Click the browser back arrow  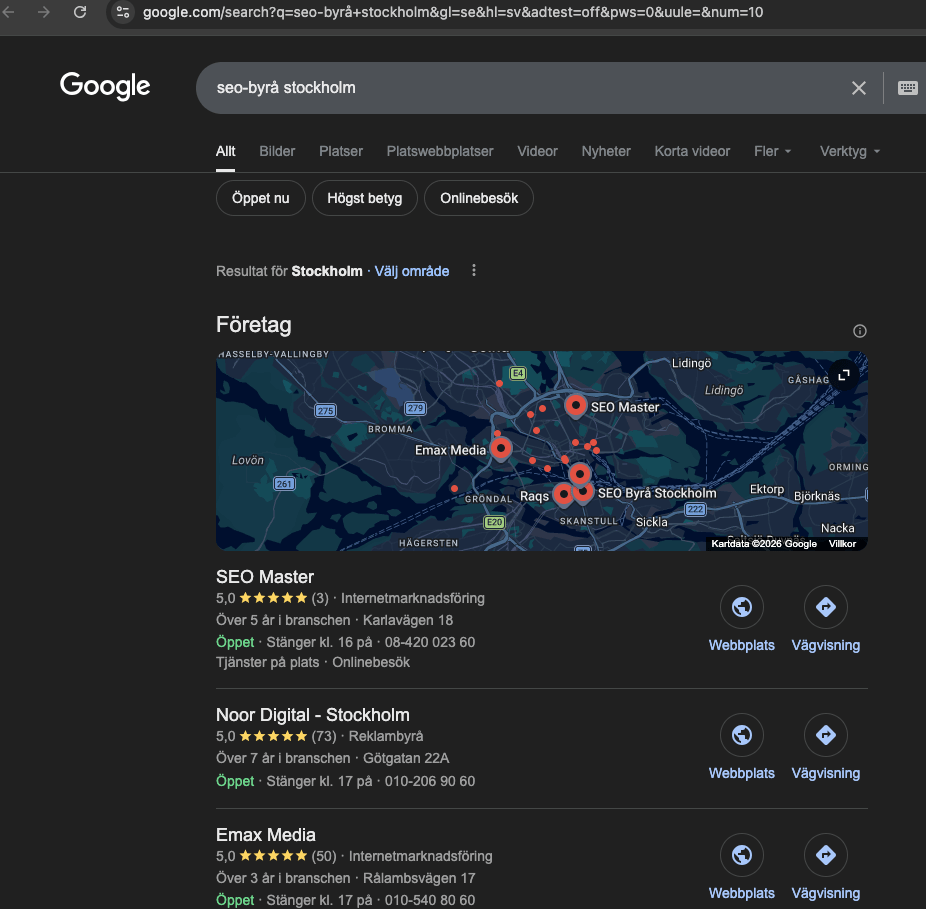tap(8, 12)
